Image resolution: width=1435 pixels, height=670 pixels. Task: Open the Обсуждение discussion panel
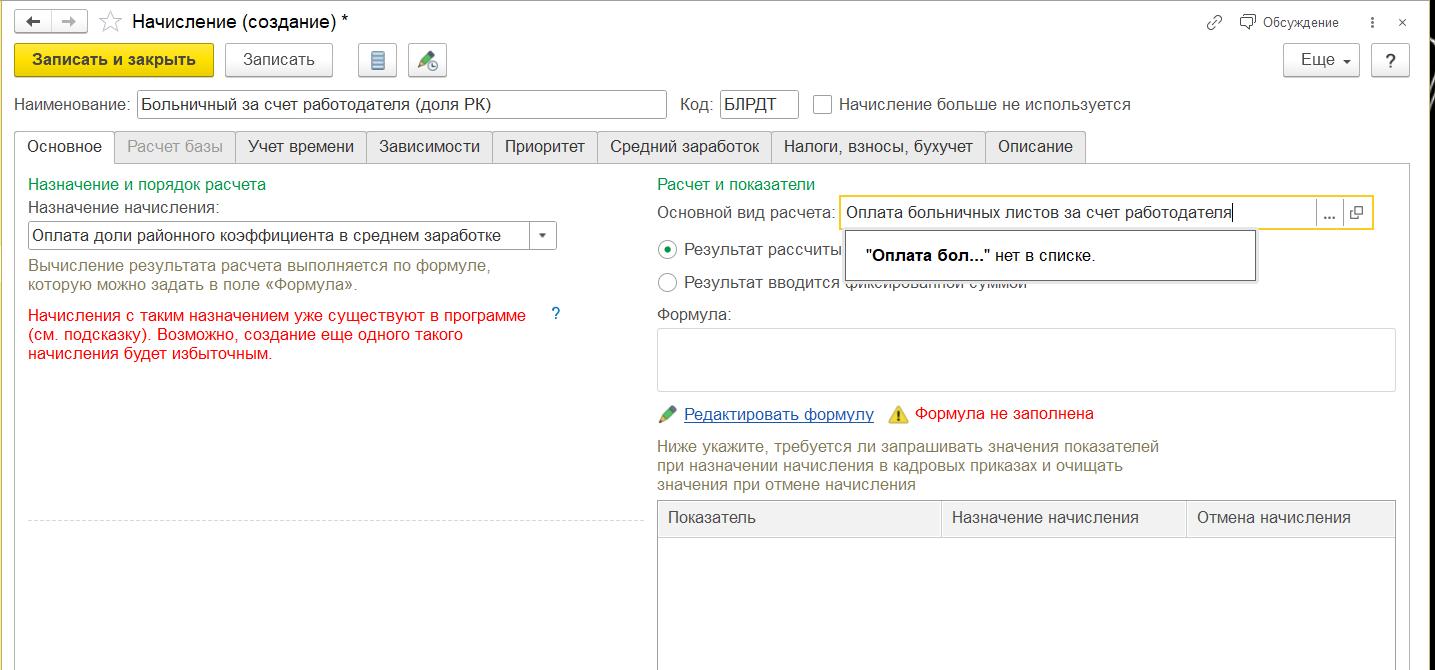pos(1289,22)
